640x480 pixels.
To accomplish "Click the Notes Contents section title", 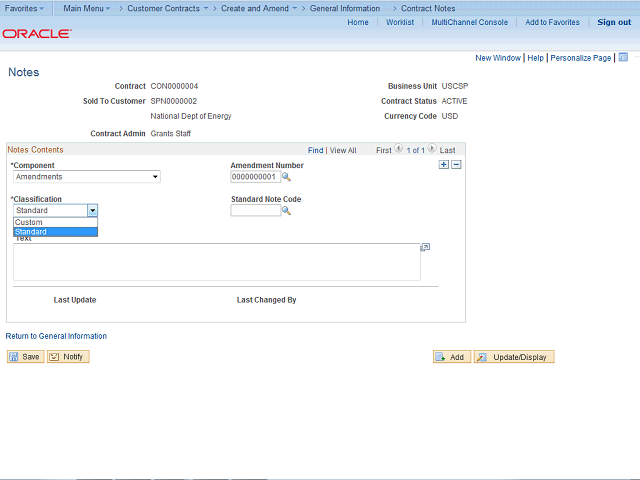I will point(36,150).
